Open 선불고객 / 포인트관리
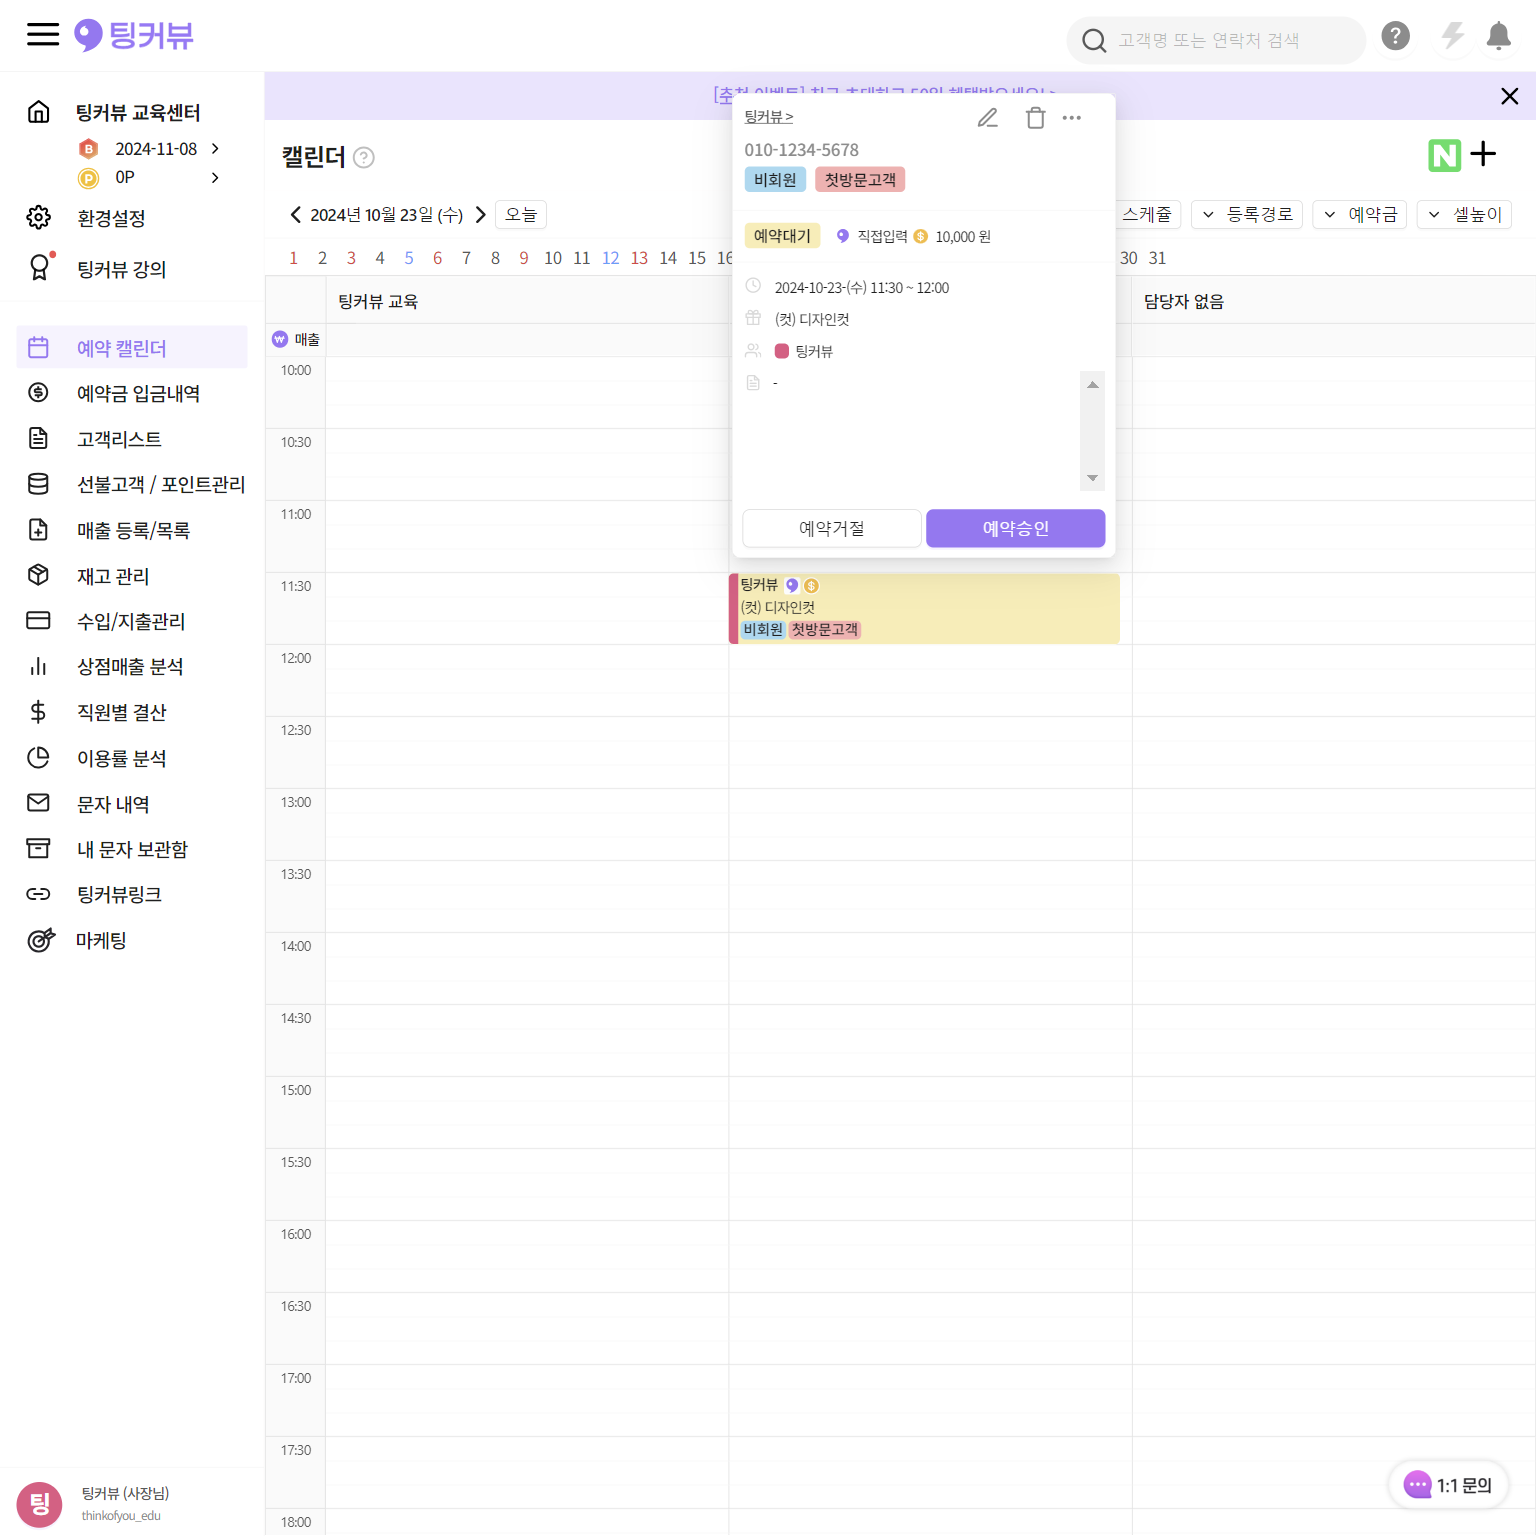This screenshot has height=1536, width=1536. (161, 484)
